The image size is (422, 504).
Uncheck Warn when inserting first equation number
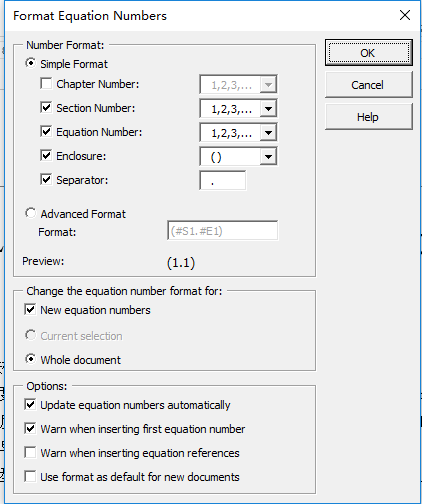pos(30,428)
